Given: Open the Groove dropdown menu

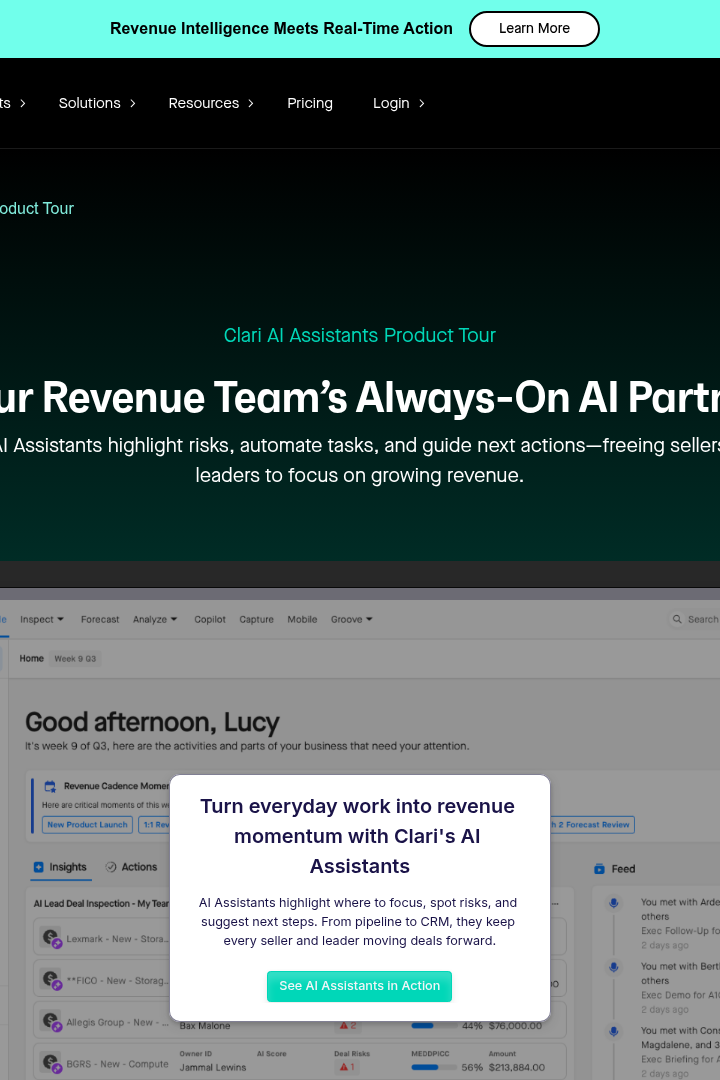Looking at the screenshot, I should point(351,619).
